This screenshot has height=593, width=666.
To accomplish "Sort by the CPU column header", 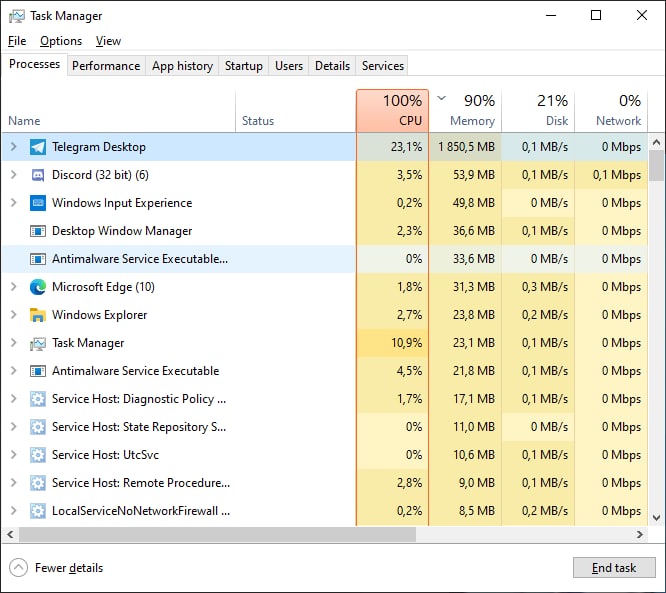I will click(392, 111).
